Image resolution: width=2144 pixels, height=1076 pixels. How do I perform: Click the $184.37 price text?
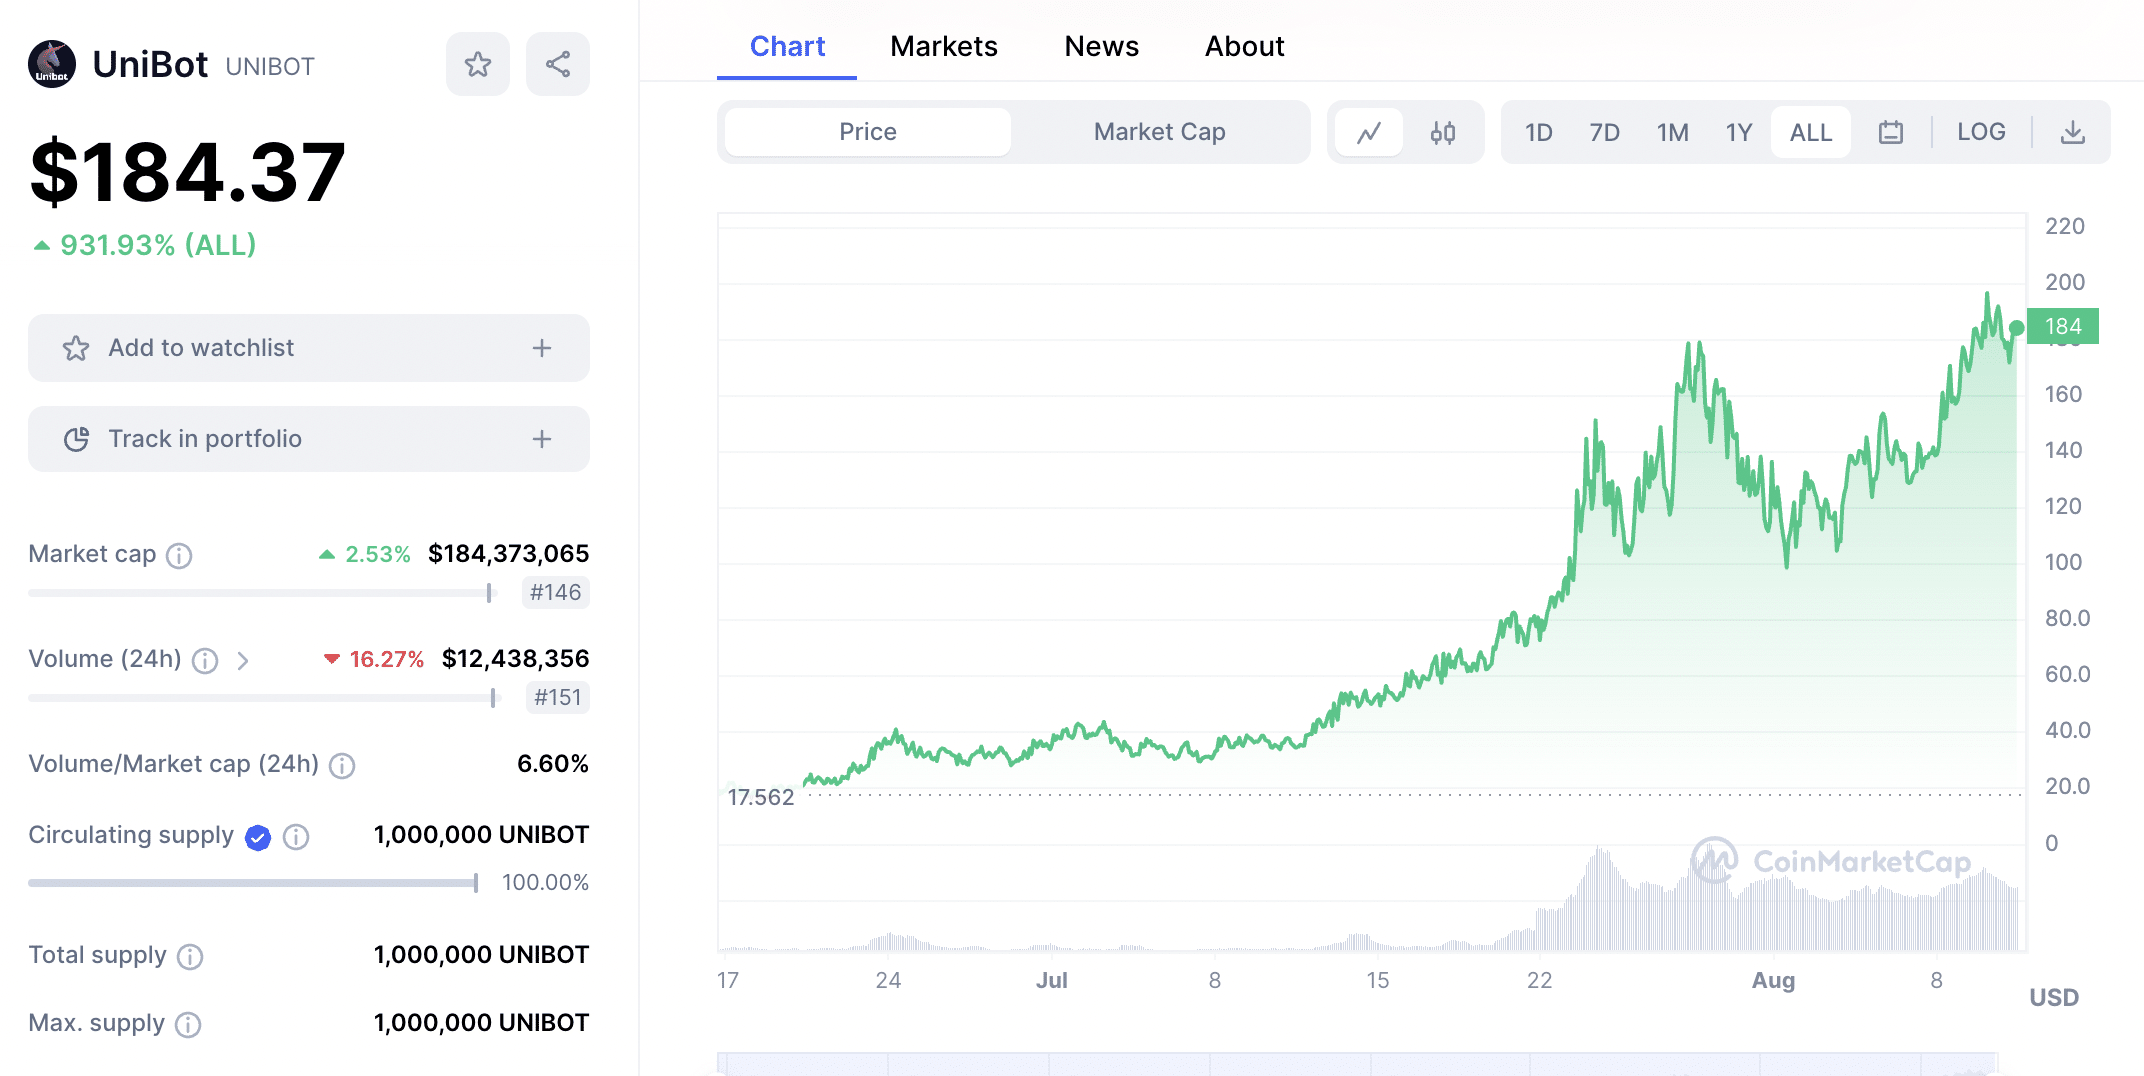[188, 173]
